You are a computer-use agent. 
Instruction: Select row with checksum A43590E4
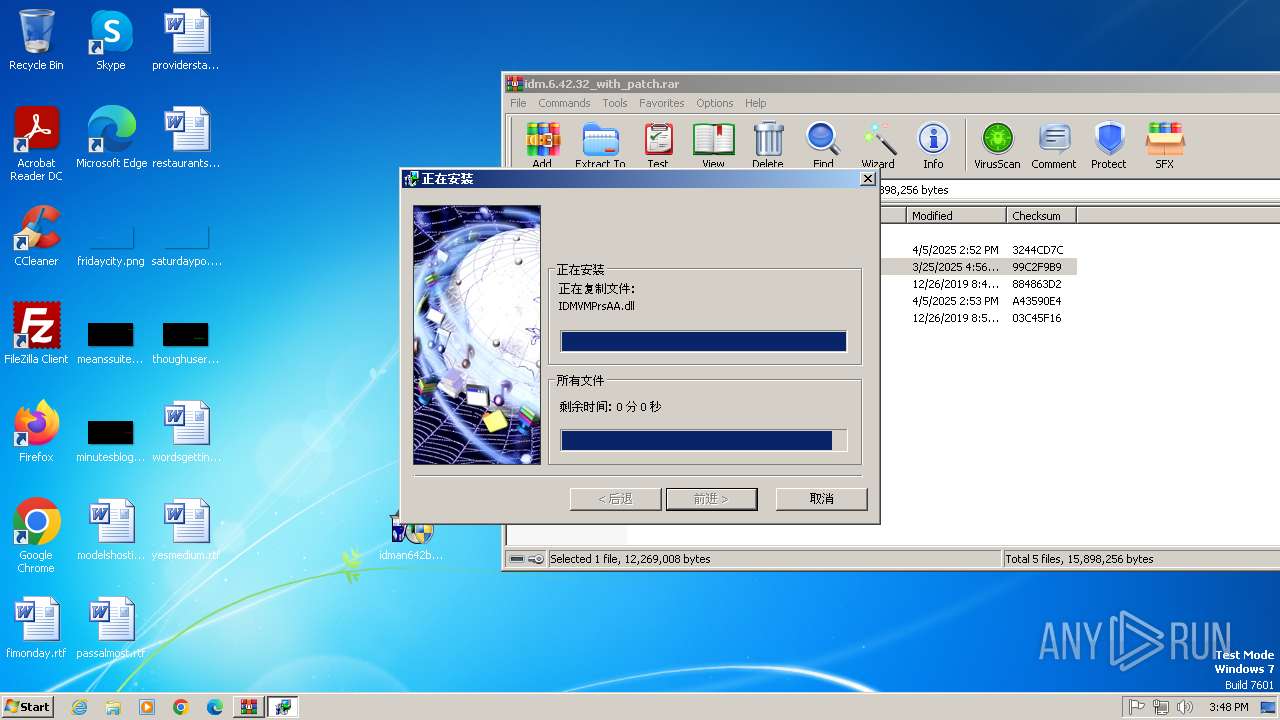[978, 301]
